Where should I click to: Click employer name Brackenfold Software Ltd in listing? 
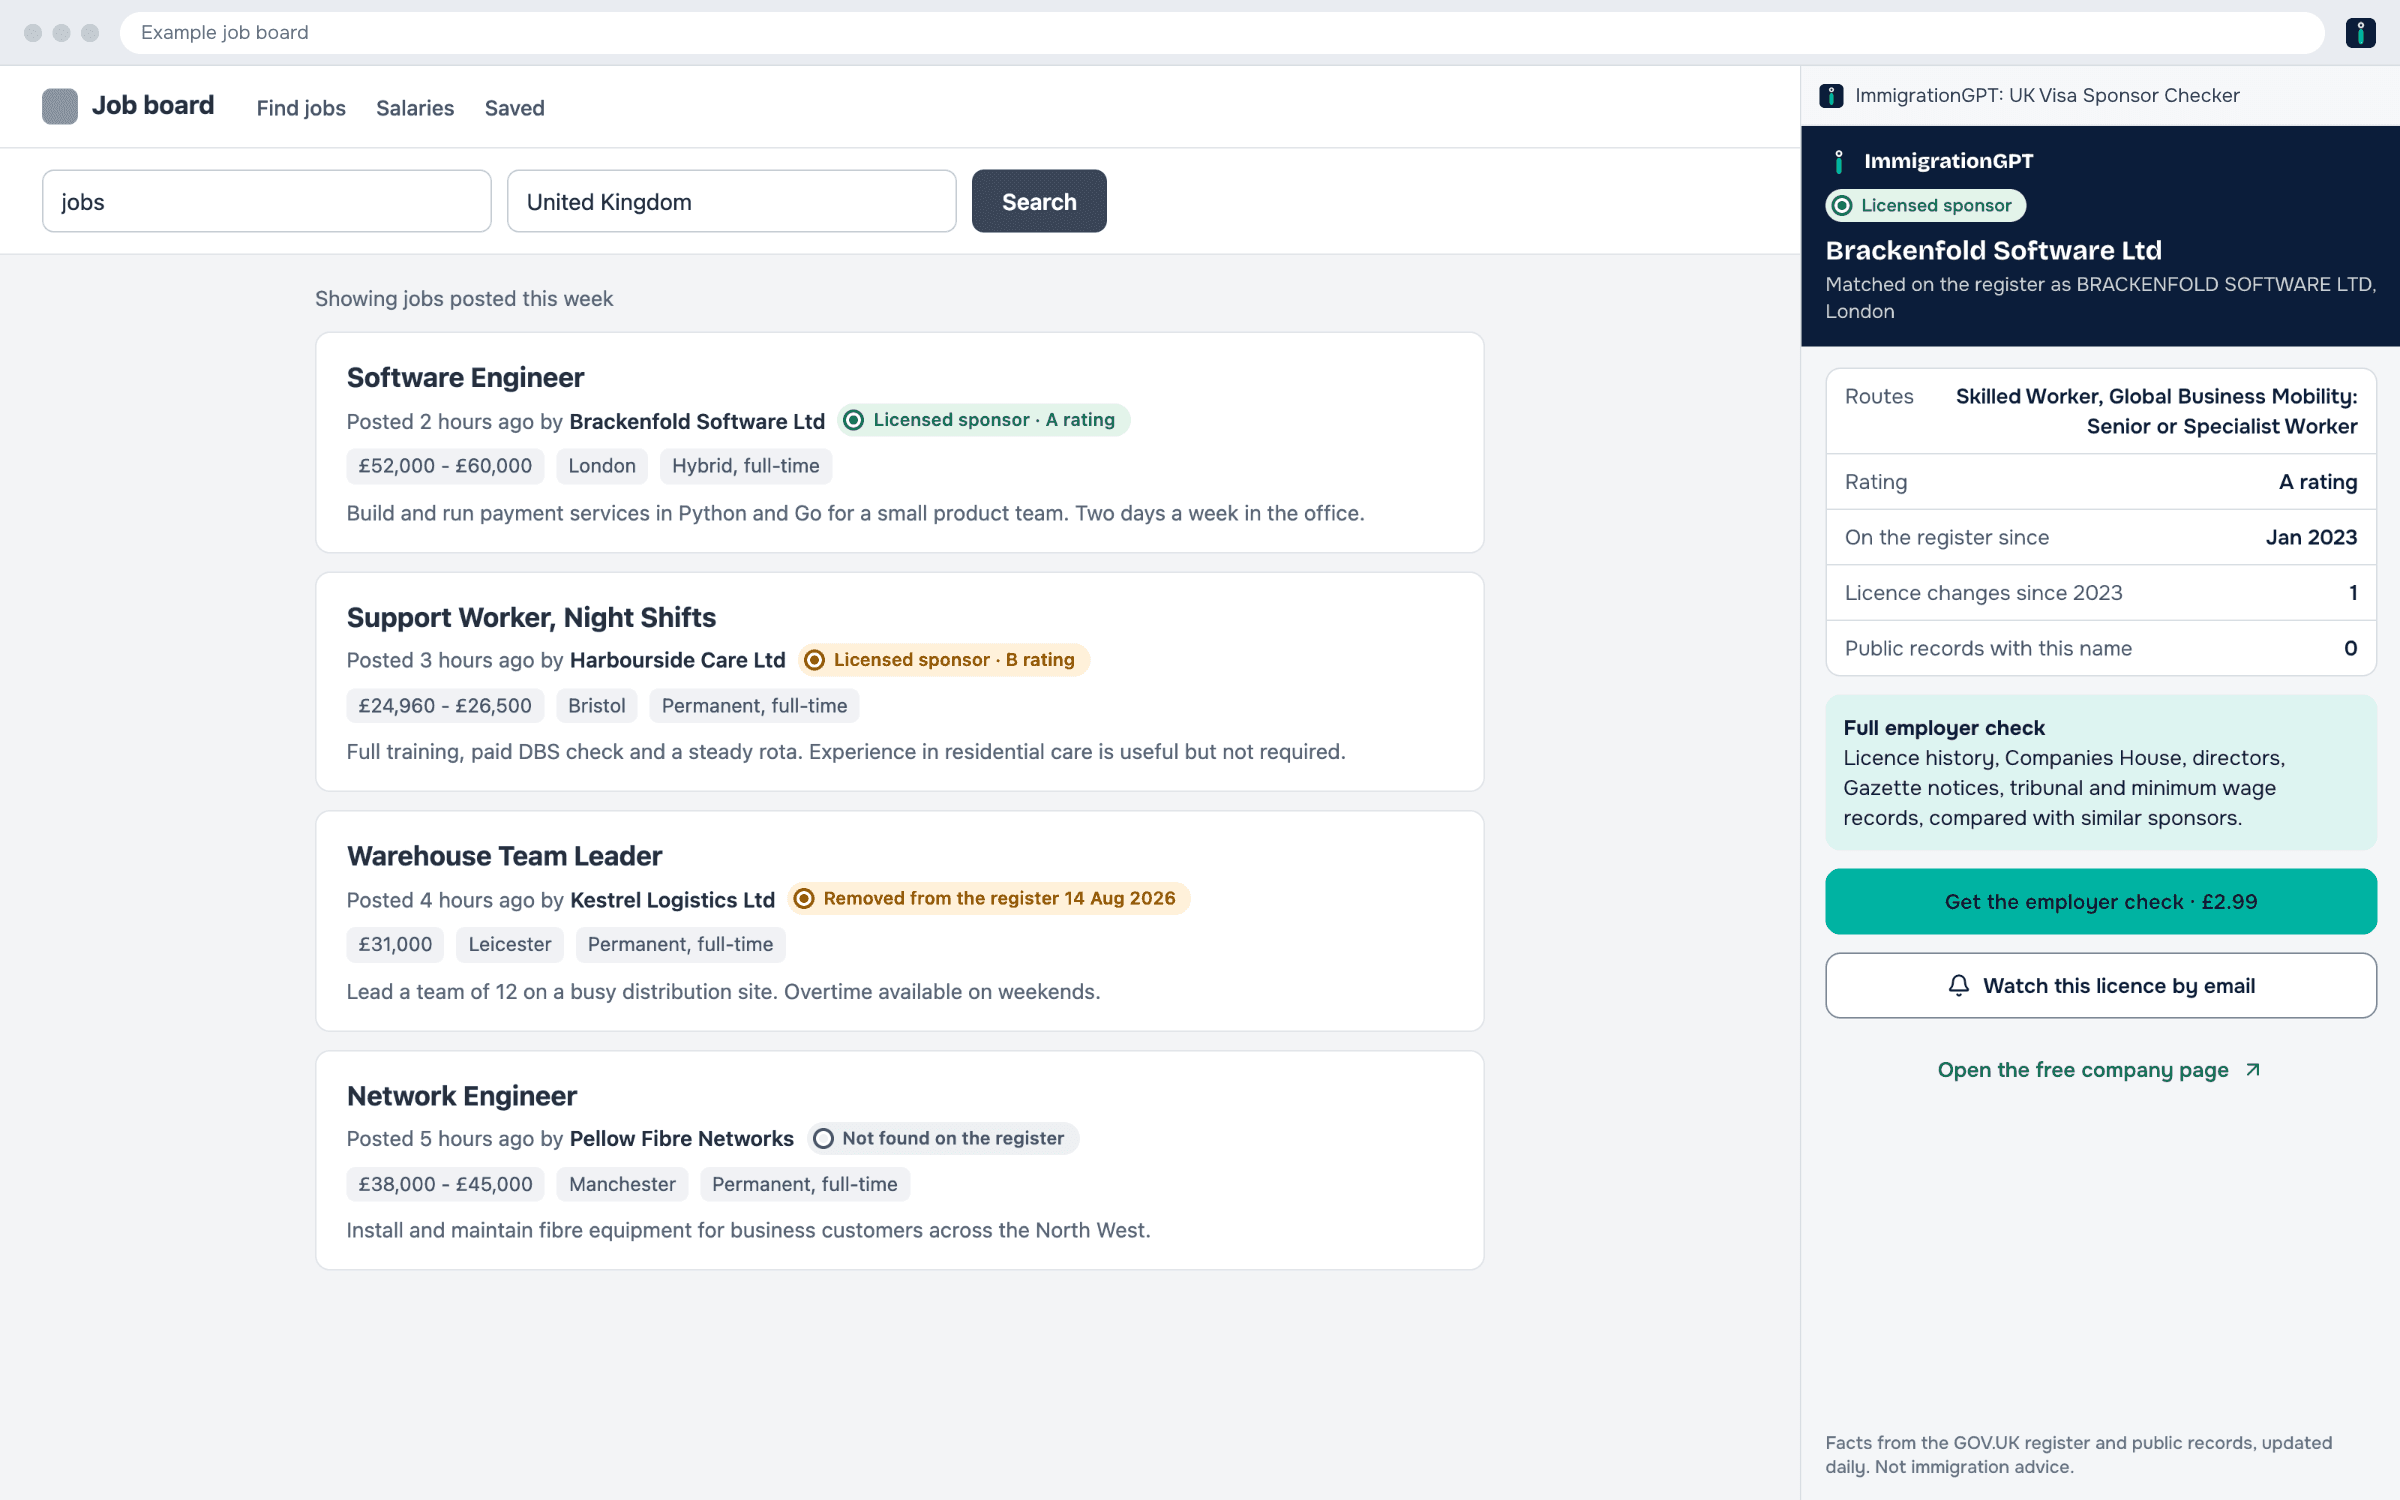tap(697, 421)
